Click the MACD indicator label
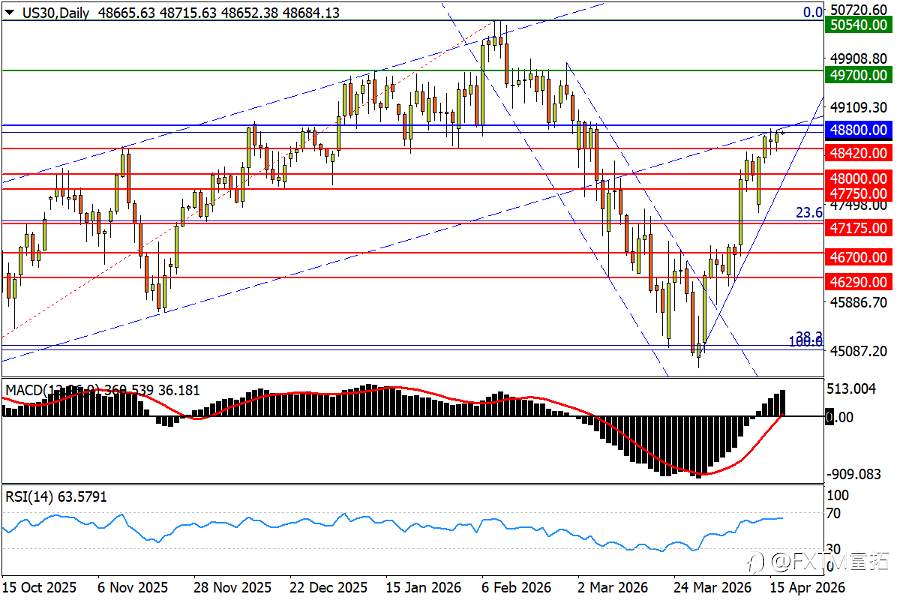This screenshot has width=900, height=600. tap(102, 390)
